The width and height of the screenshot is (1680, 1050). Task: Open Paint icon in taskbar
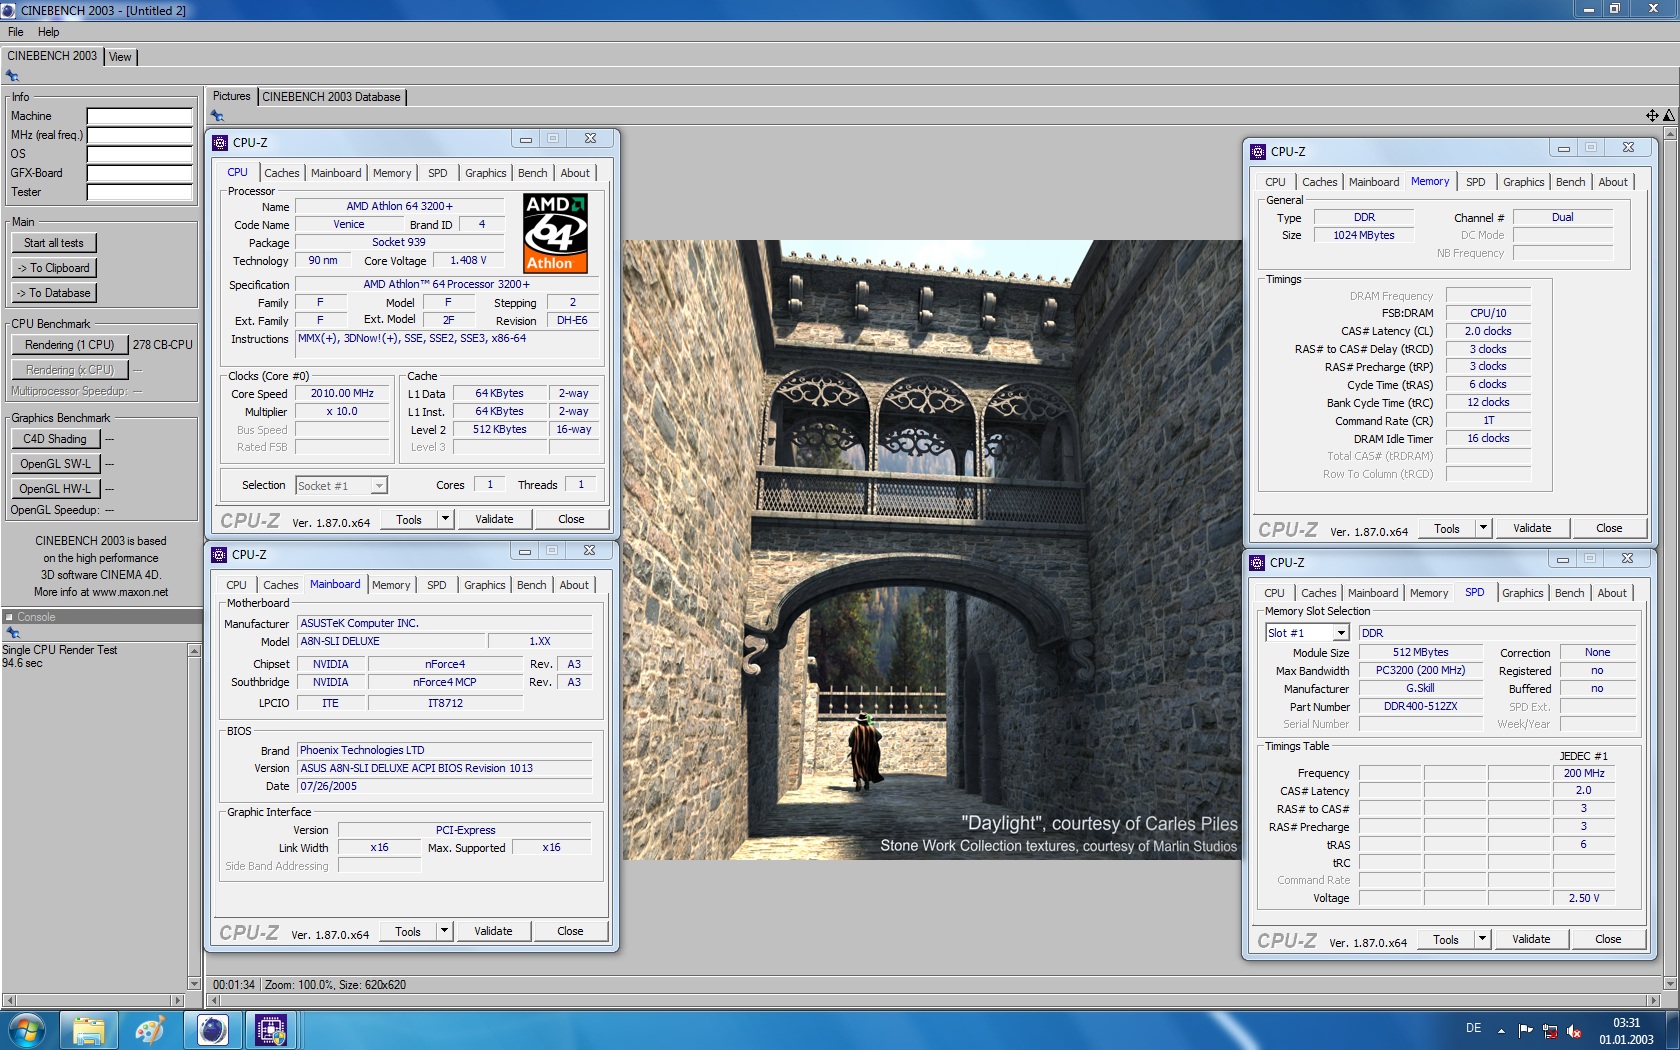(150, 1030)
